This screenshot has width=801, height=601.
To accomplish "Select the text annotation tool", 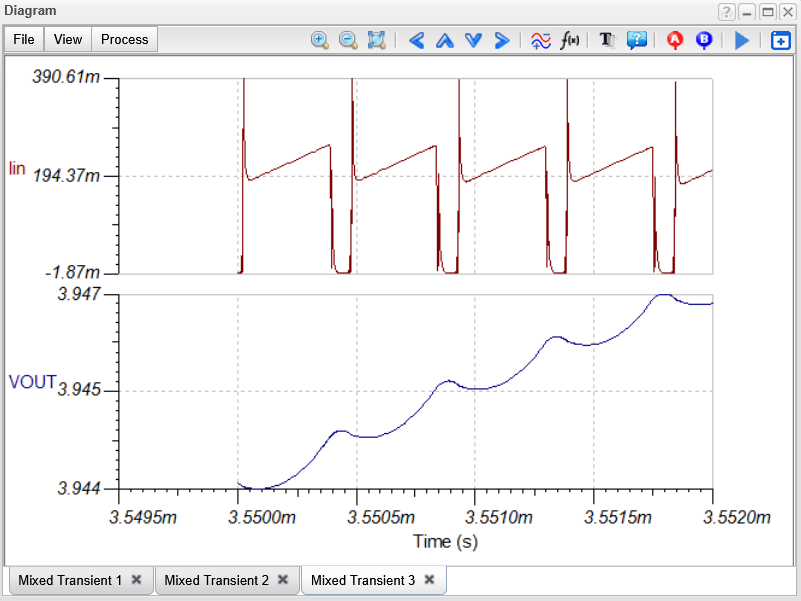I will click(606, 40).
